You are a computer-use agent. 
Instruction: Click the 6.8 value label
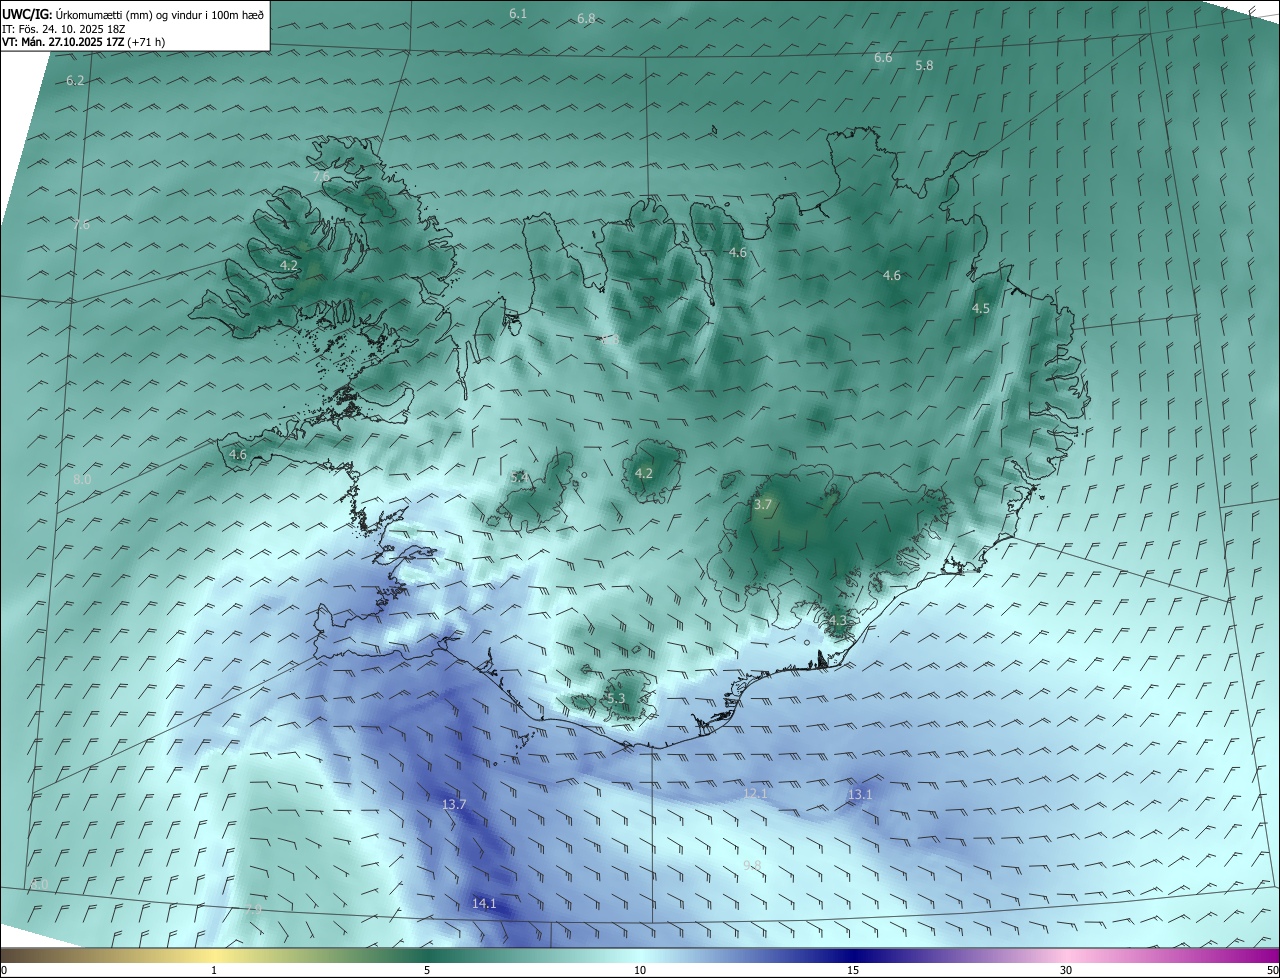(x=586, y=19)
